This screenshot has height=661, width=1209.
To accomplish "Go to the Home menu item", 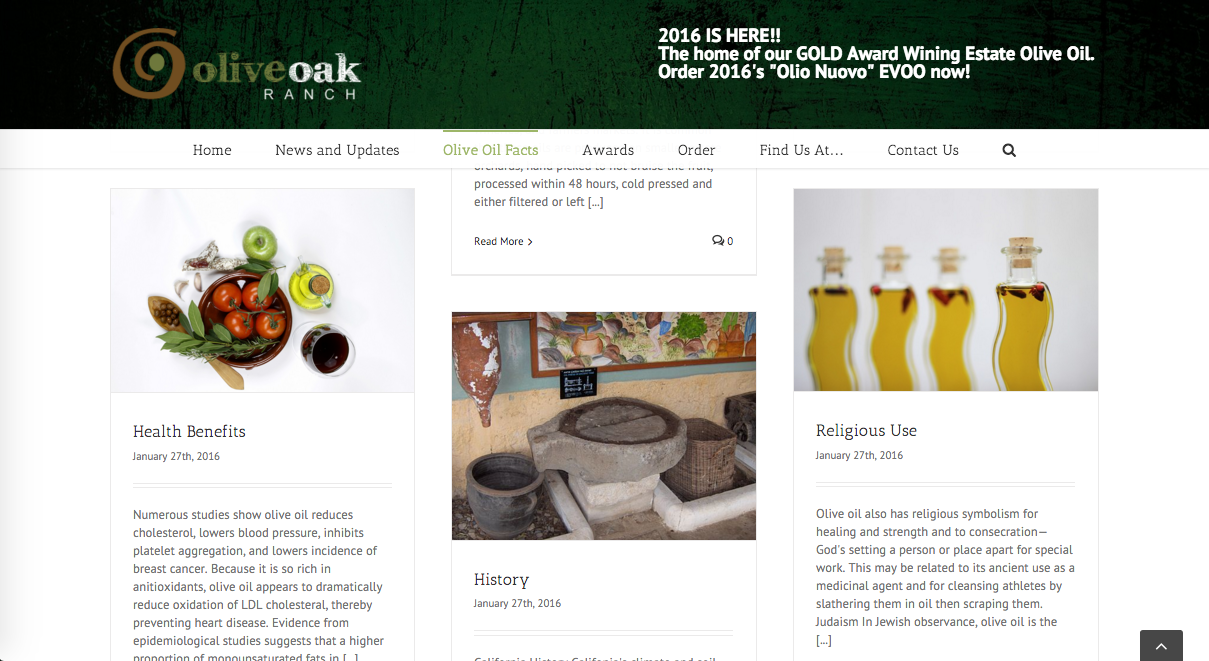I will click(212, 150).
